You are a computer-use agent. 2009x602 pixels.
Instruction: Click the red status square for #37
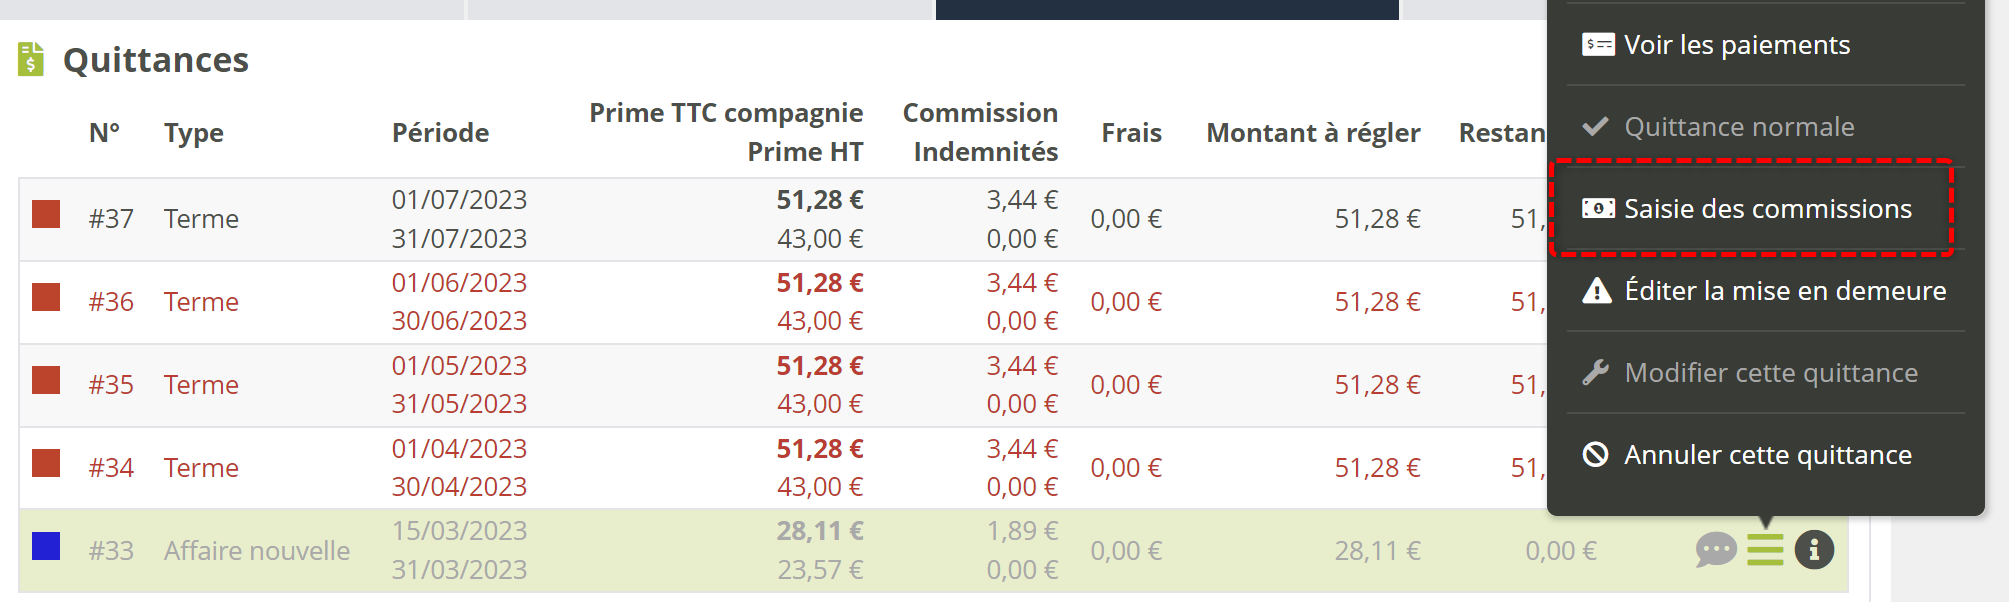(x=46, y=214)
